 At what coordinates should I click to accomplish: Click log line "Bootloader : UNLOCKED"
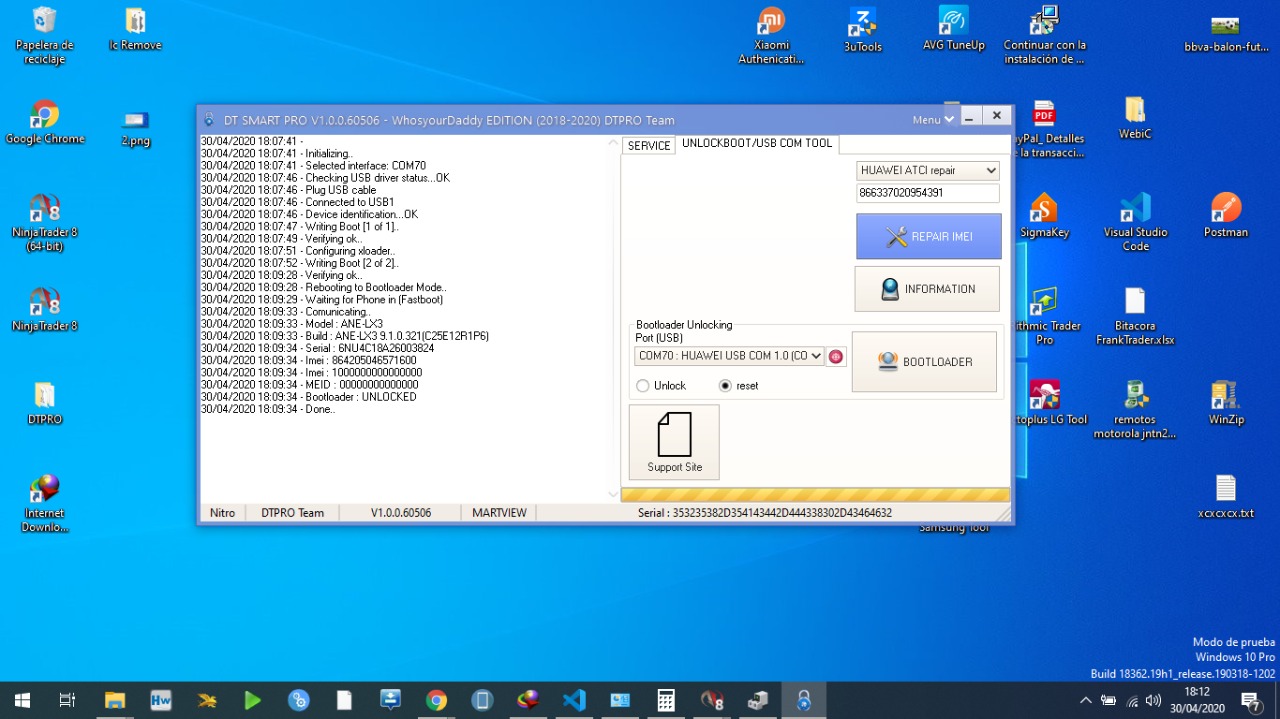pyautogui.click(x=308, y=397)
